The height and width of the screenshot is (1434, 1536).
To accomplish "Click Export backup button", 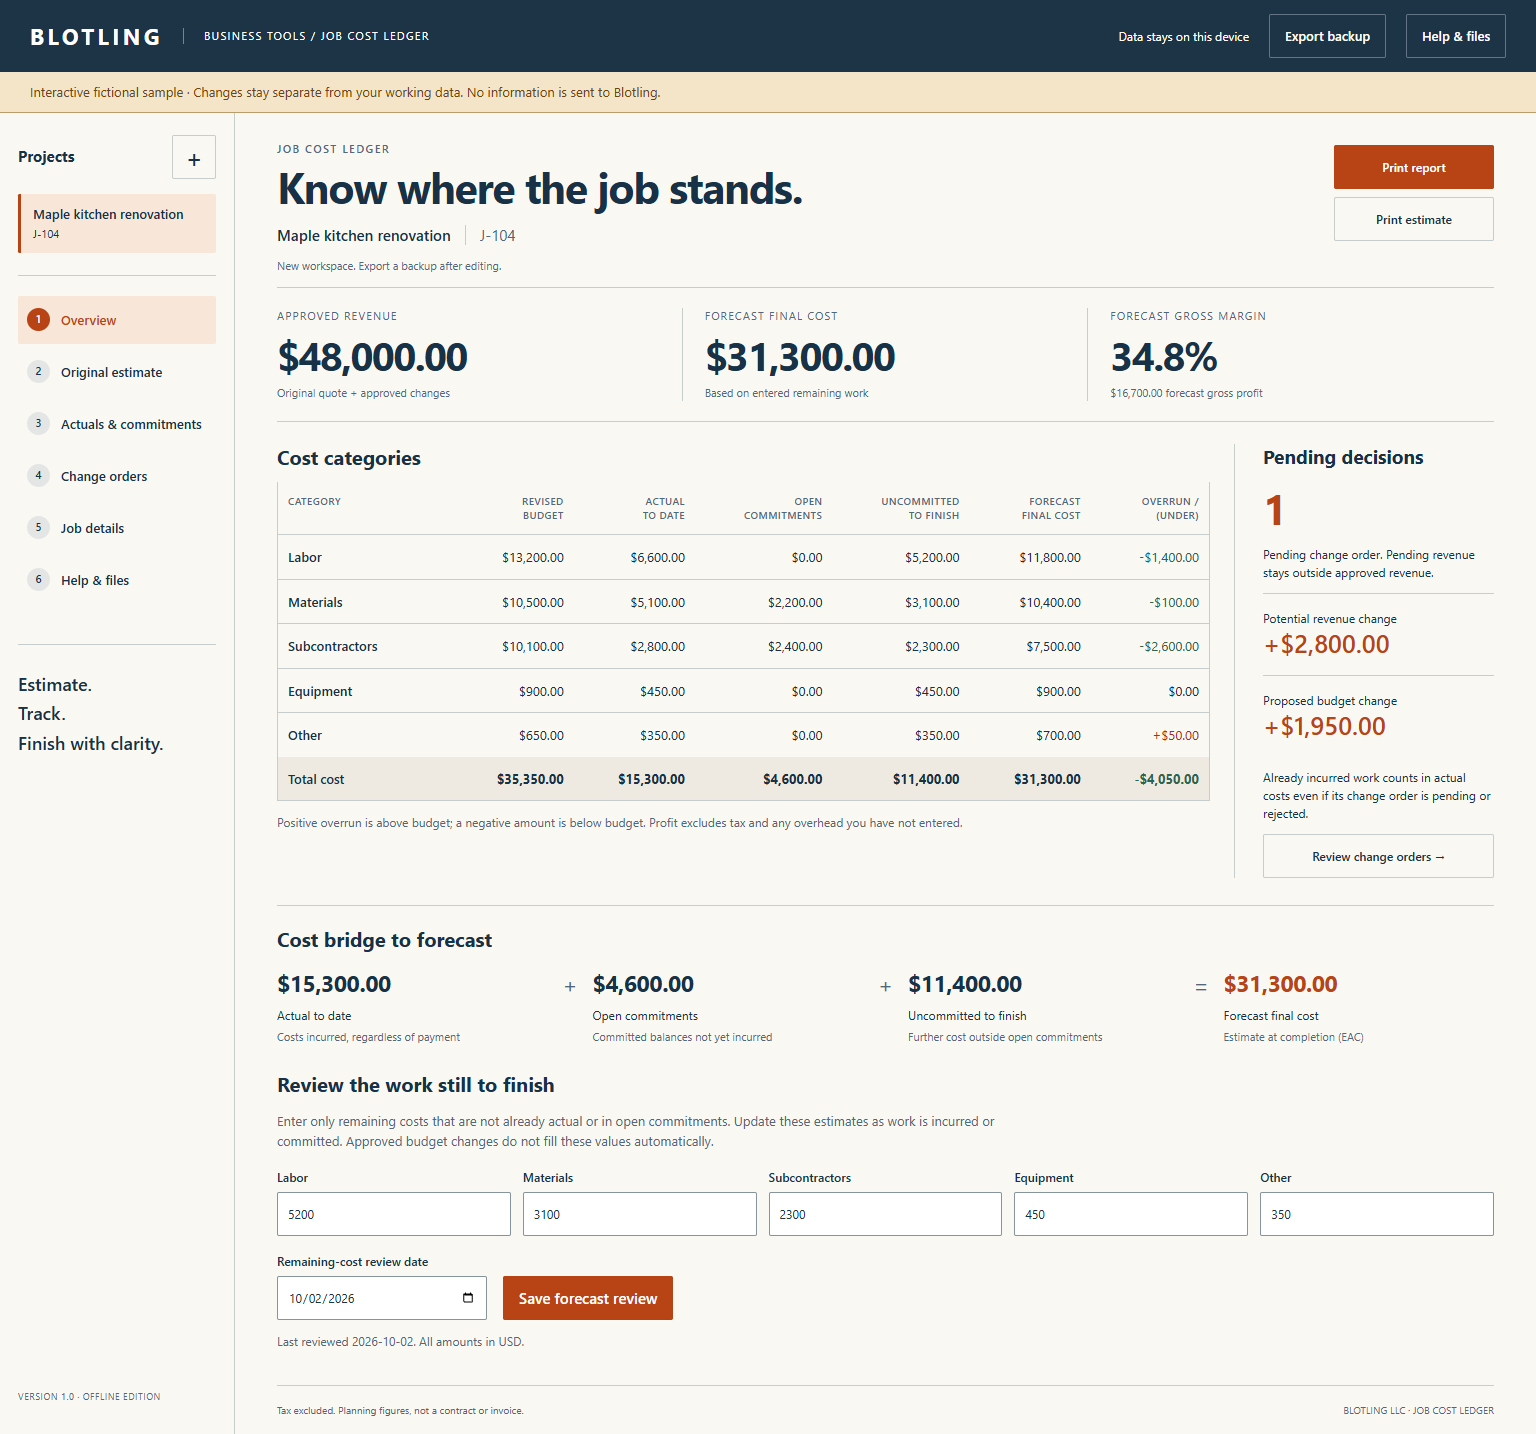I will (x=1327, y=36).
